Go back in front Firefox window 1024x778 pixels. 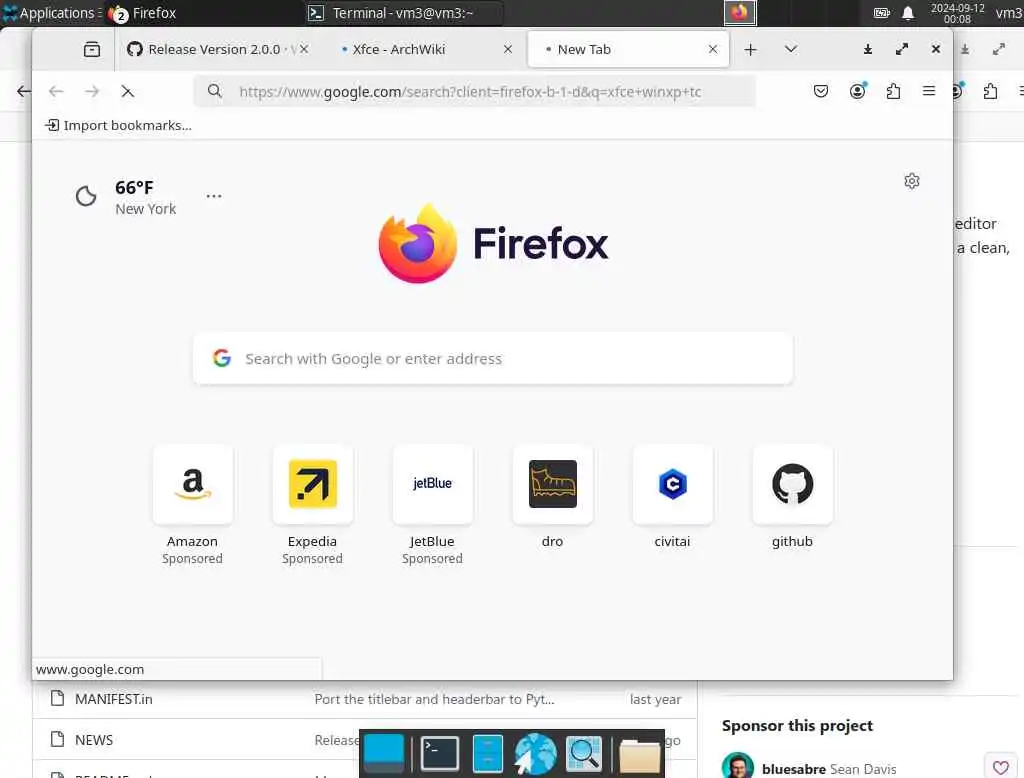56,91
